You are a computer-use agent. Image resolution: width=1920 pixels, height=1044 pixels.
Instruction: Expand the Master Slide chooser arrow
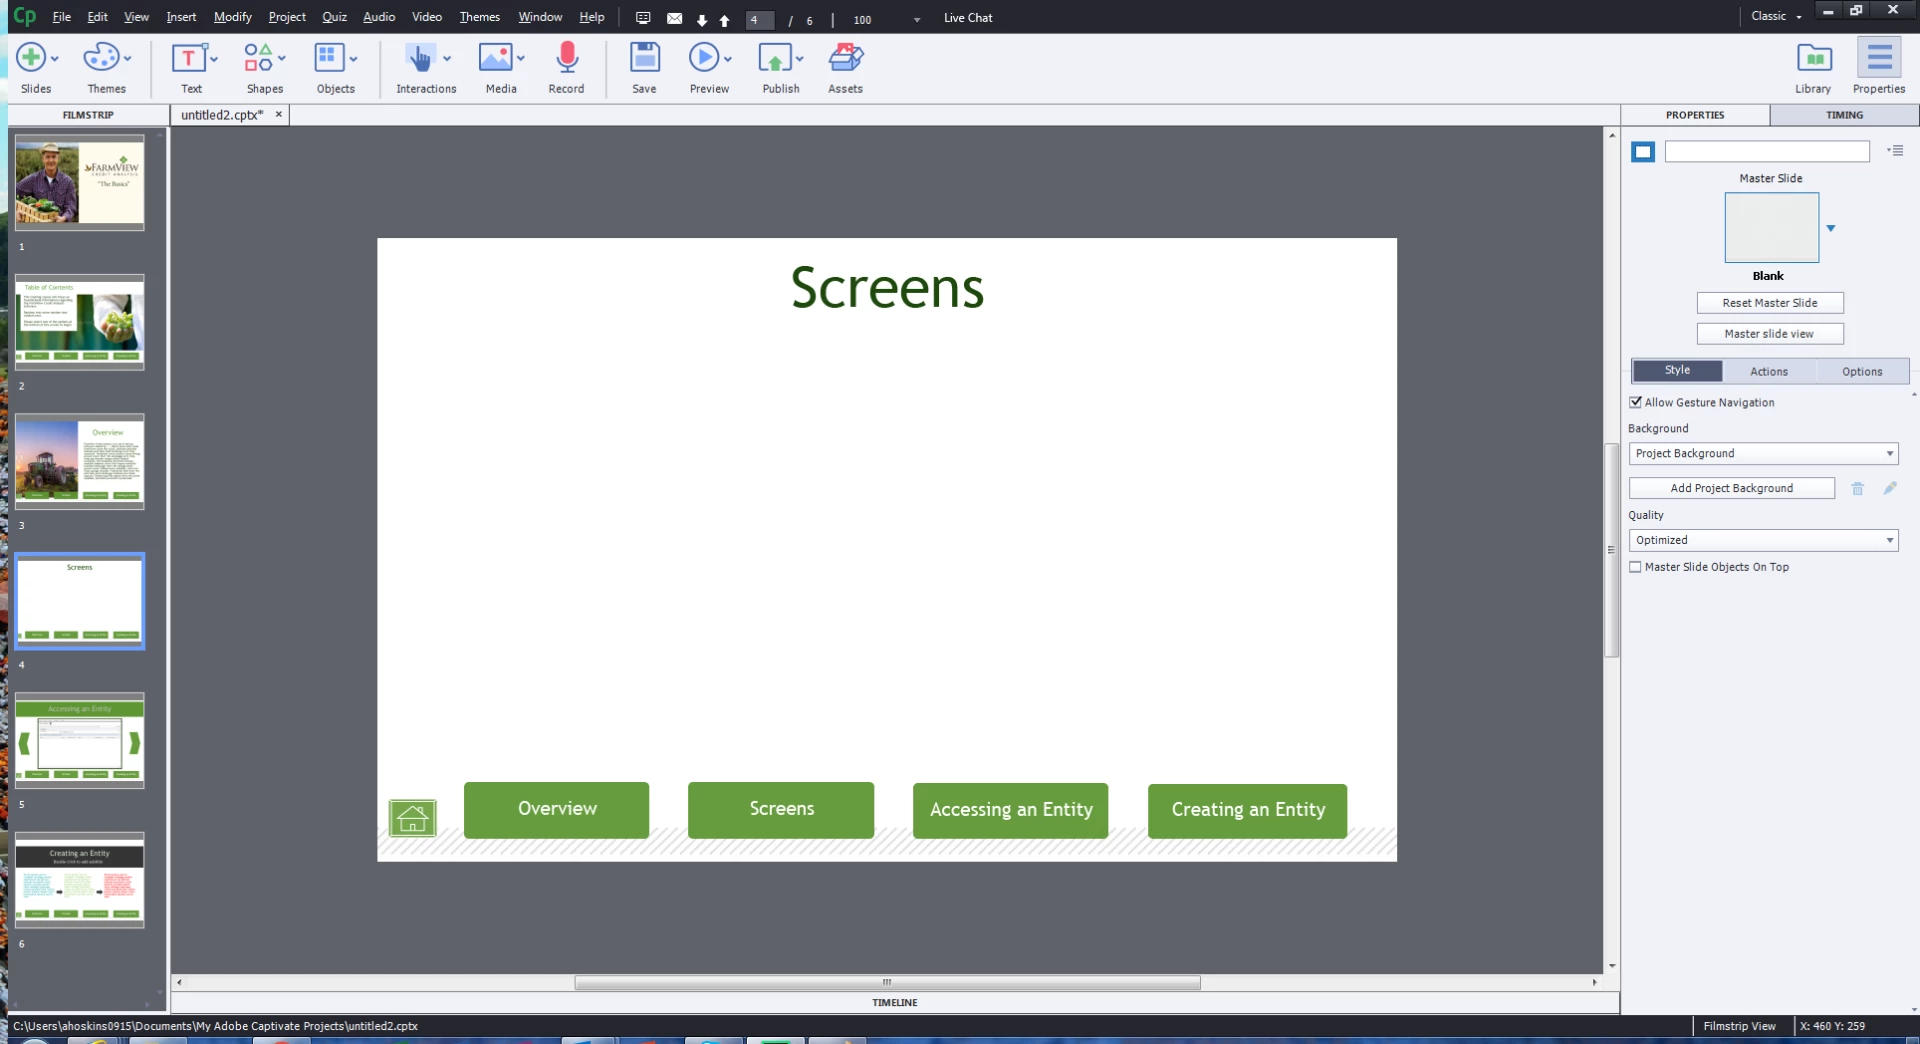[x=1831, y=228]
